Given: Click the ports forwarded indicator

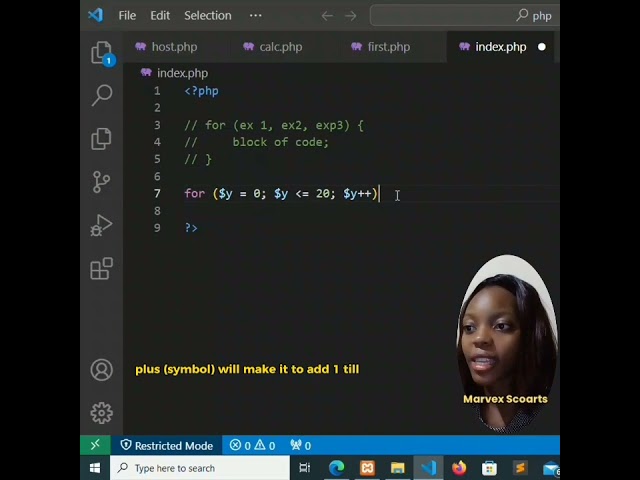Looking at the screenshot, I should click(301, 445).
